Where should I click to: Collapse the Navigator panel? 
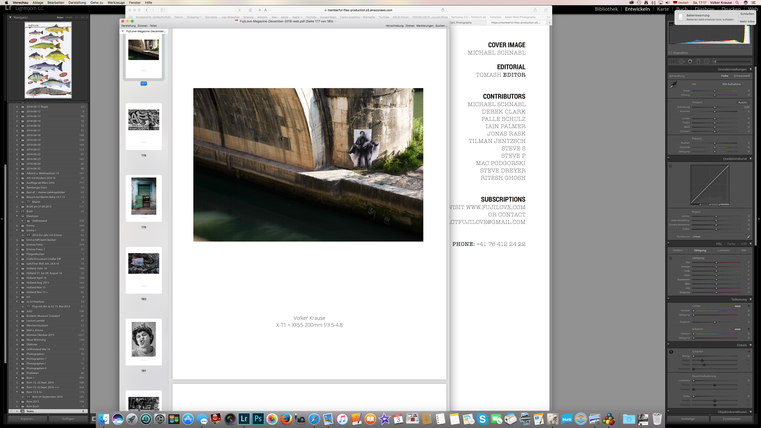(x=10, y=17)
